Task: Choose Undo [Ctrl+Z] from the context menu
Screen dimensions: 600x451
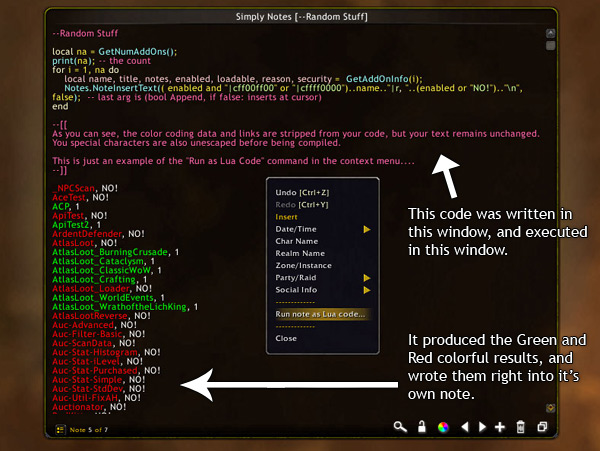Action: point(302,192)
